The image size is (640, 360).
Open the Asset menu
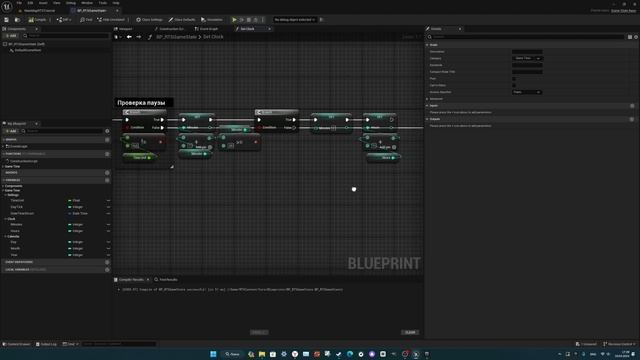click(43, 3)
